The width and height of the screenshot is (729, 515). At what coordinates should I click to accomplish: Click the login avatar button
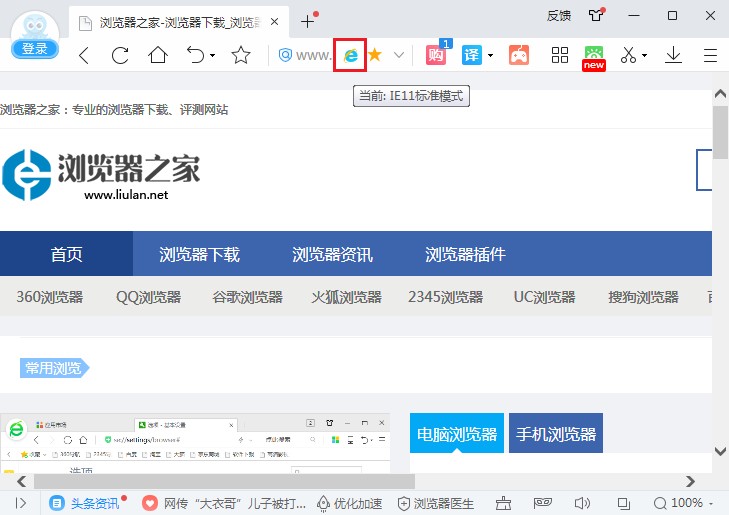tap(35, 36)
